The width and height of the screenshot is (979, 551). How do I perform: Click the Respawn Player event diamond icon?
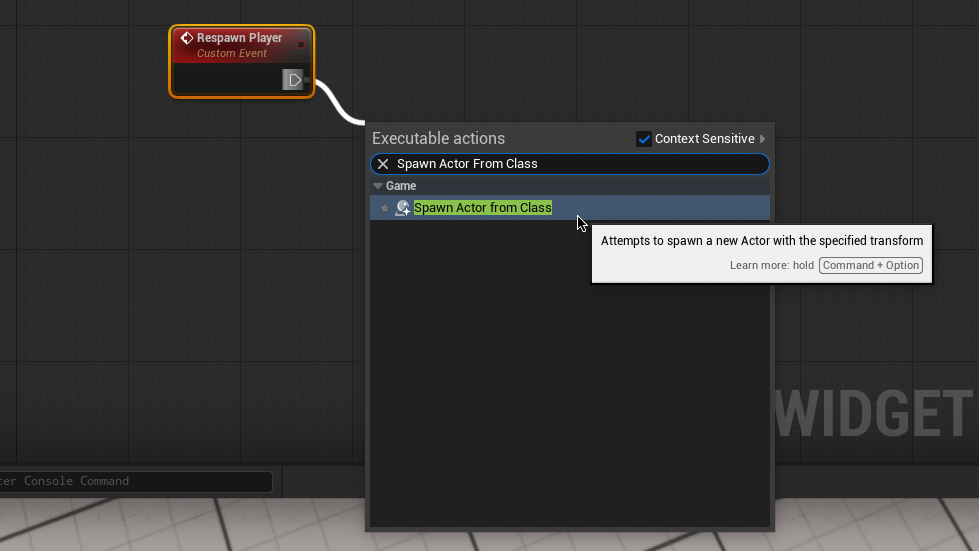(x=186, y=38)
